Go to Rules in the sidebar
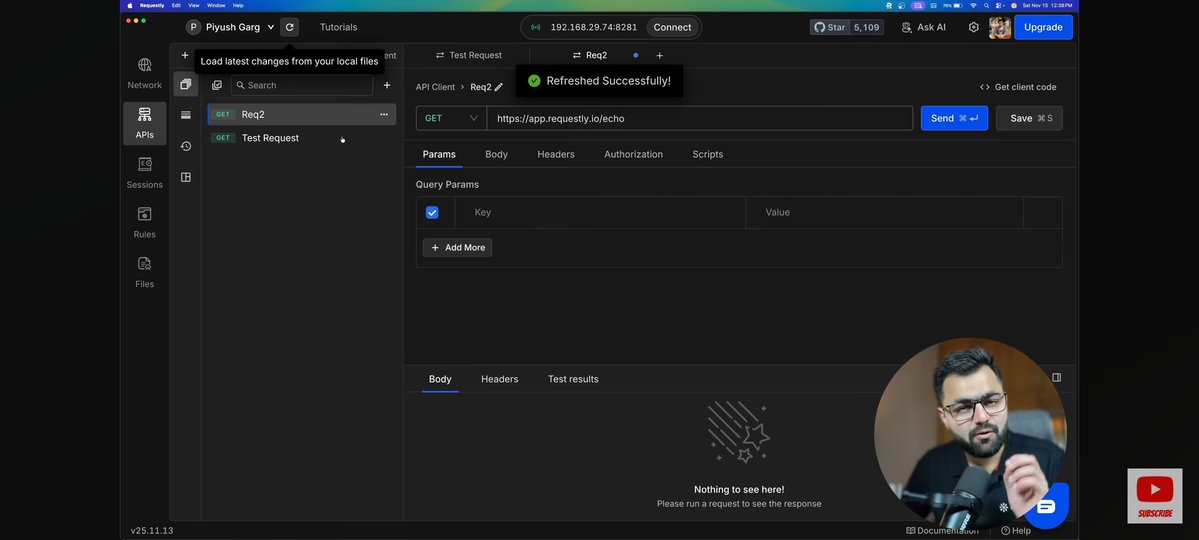Screen dimensions: 1199x540 point(145,223)
